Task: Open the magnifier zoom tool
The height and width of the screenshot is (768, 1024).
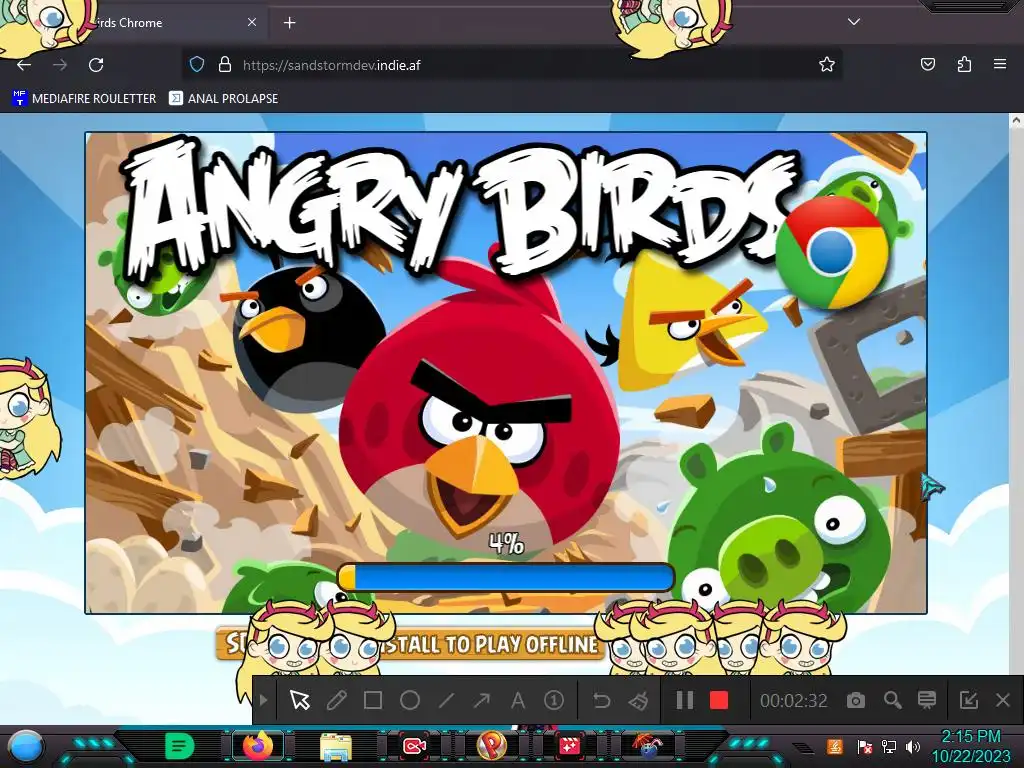Action: pos(892,701)
